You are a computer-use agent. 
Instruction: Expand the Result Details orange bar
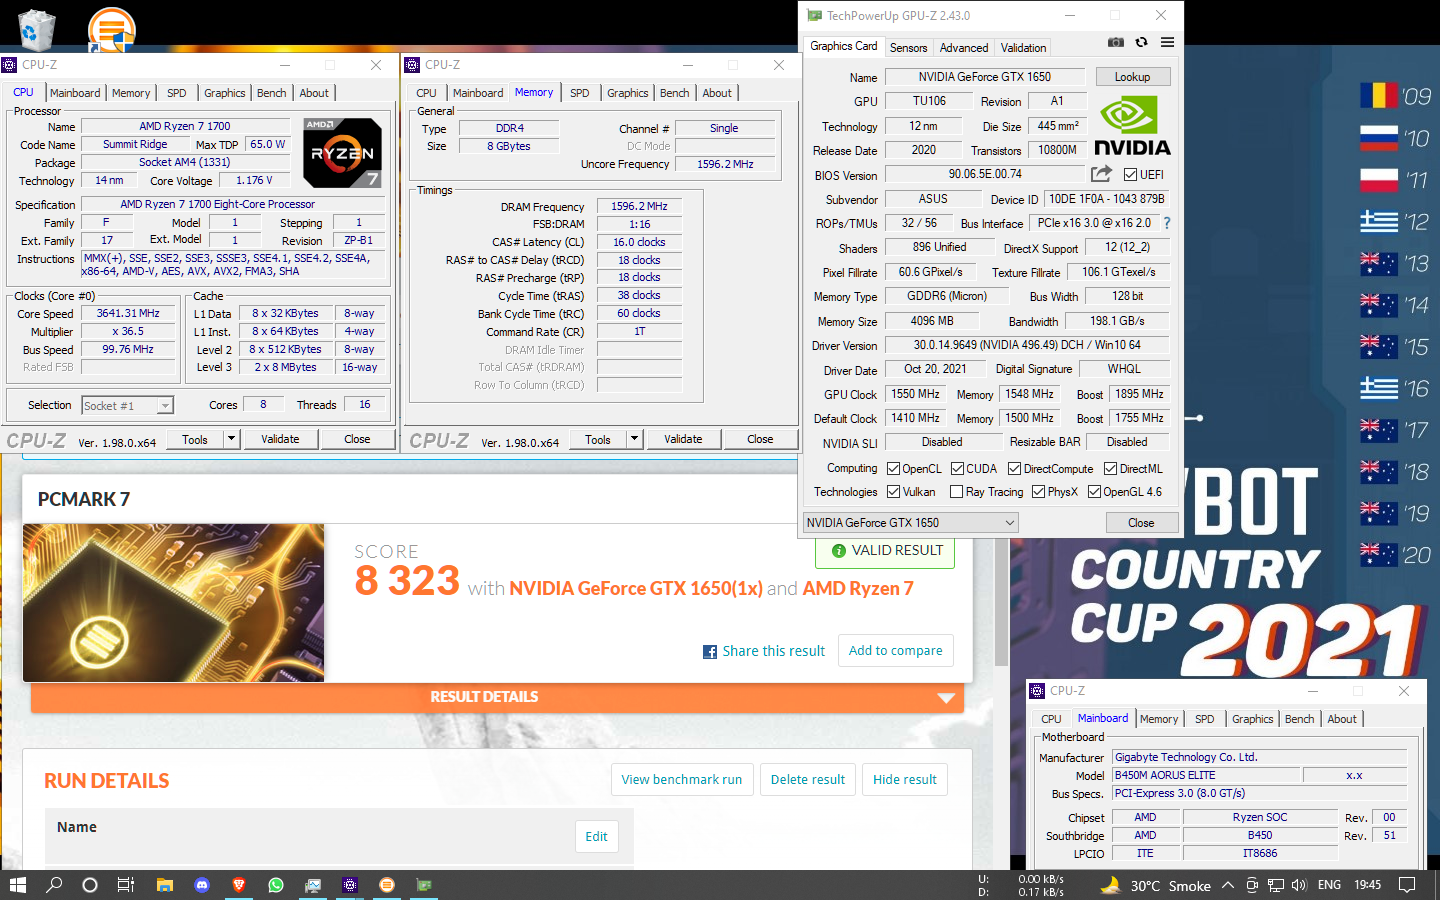pos(497,697)
